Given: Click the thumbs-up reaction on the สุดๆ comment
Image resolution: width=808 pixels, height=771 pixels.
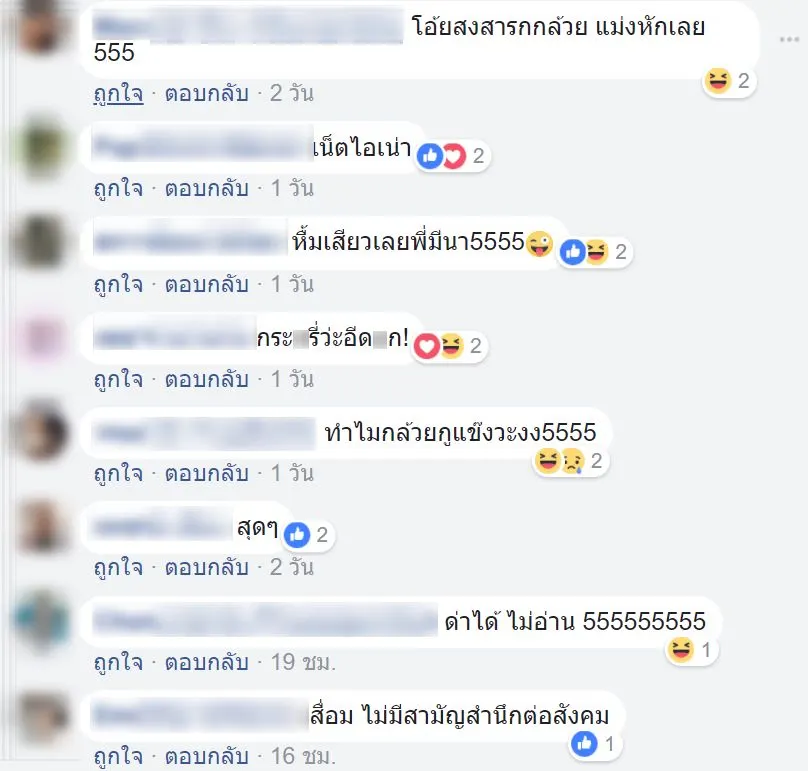Looking at the screenshot, I should click(x=297, y=535).
